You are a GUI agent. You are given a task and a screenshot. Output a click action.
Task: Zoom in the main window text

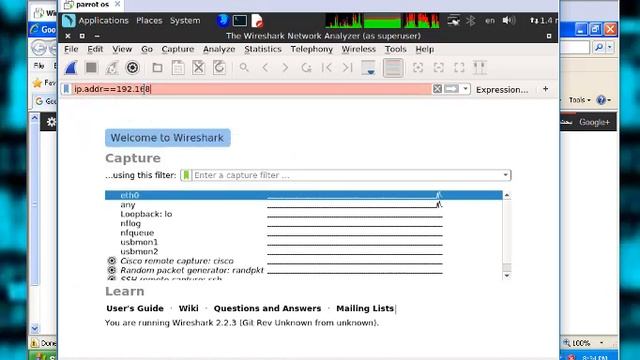(418, 68)
